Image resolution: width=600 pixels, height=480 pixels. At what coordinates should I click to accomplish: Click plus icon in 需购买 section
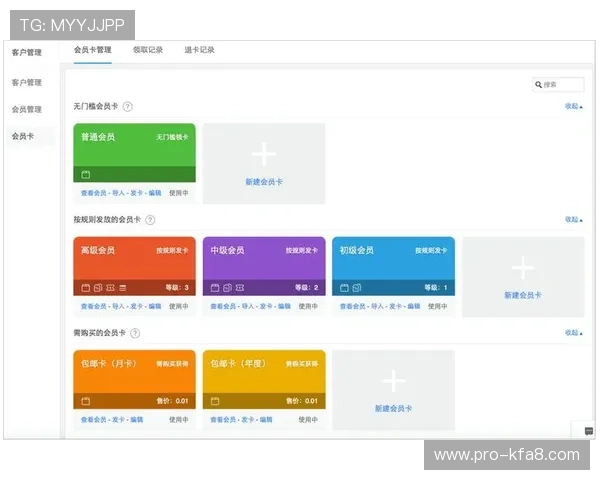[394, 381]
